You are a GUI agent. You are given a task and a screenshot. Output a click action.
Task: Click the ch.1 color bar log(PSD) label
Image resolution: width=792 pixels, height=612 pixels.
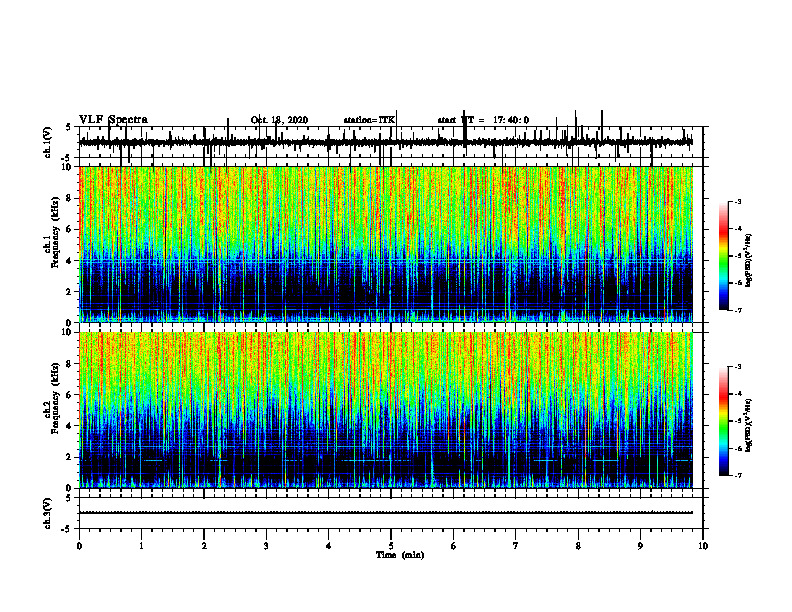(749, 260)
